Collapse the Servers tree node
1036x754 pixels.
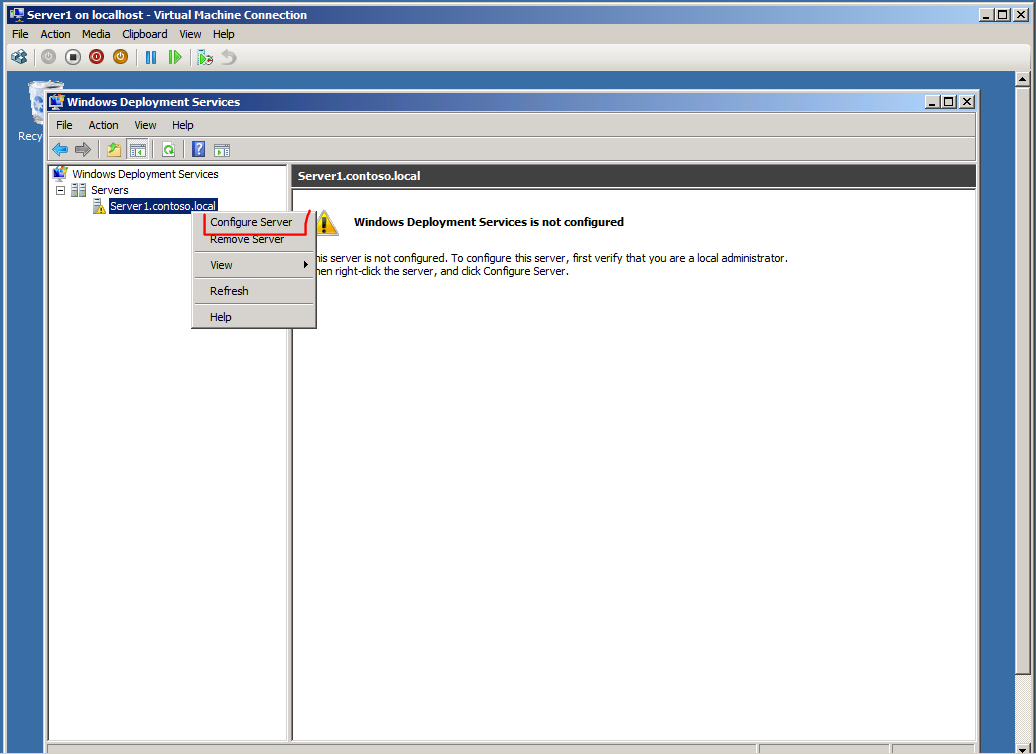pyautogui.click(x=60, y=190)
